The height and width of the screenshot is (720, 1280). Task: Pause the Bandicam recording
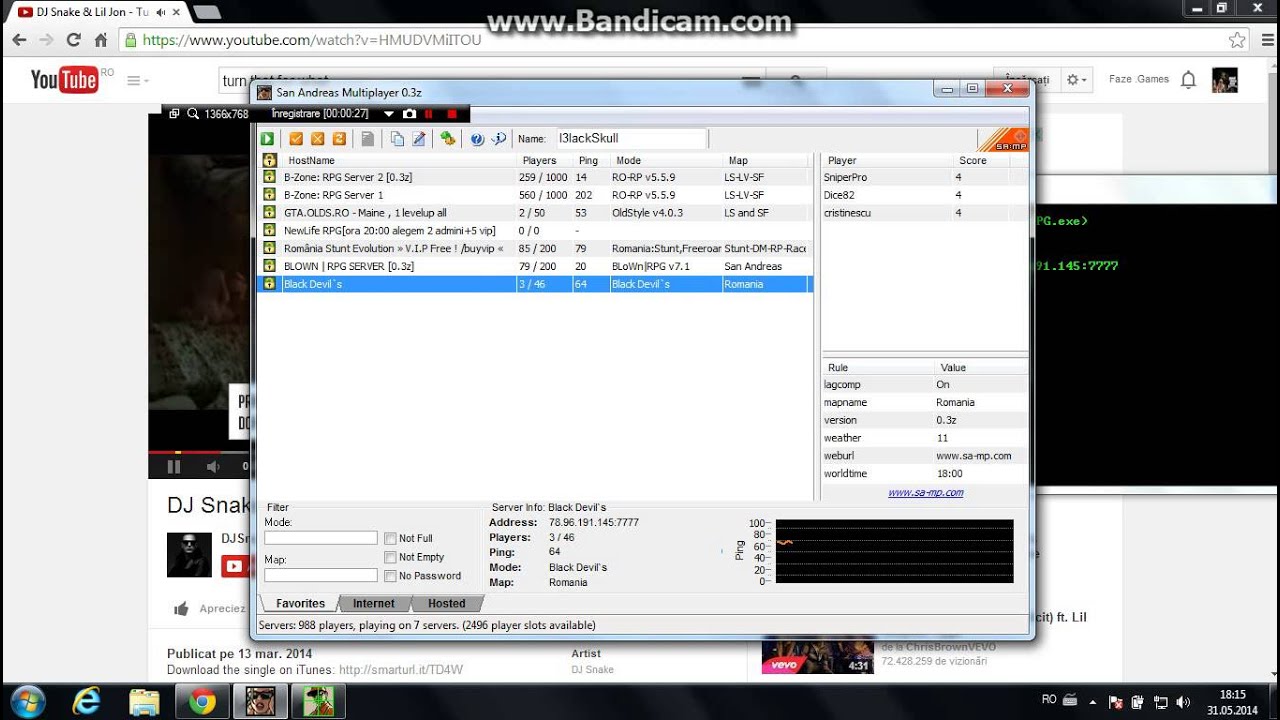[x=428, y=114]
